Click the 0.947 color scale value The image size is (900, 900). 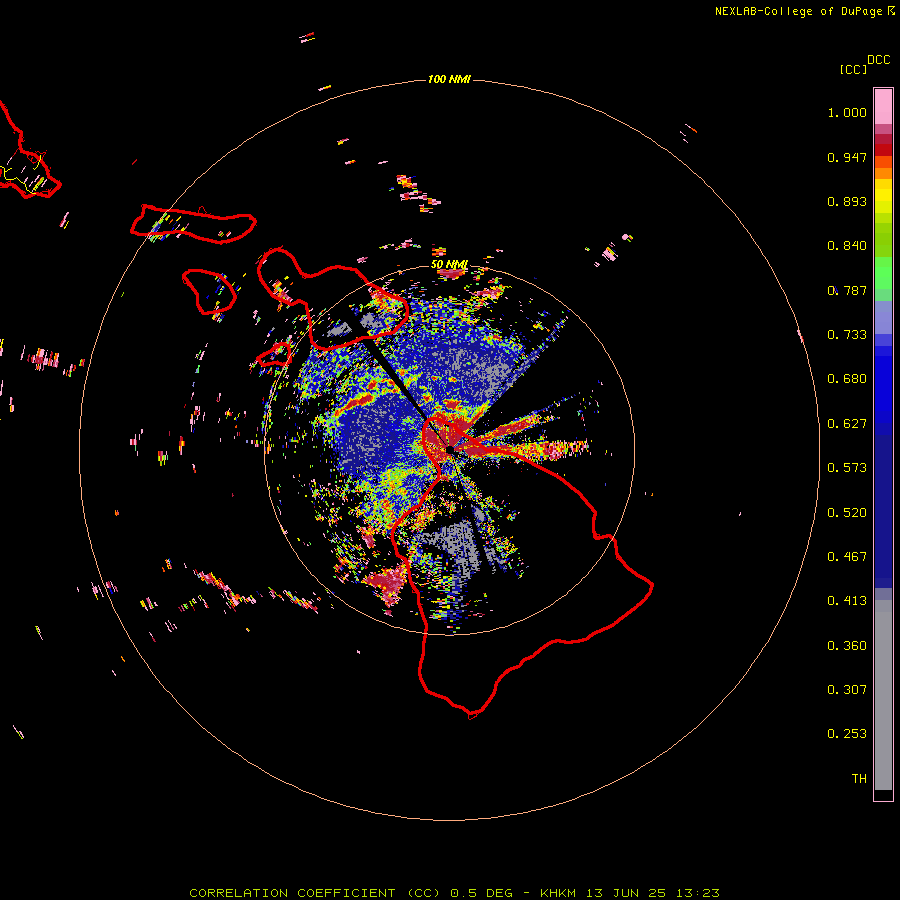pyautogui.click(x=847, y=157)
